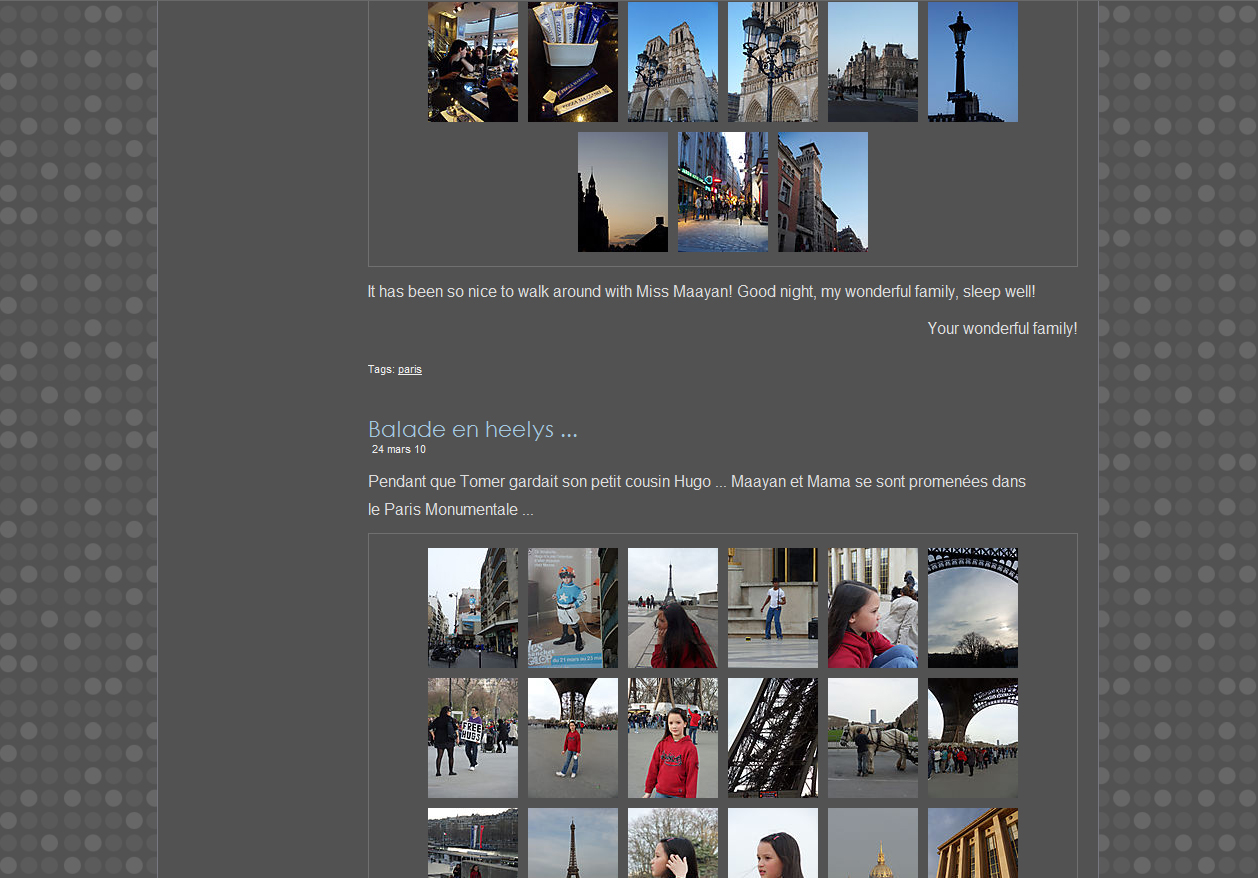The image size is (1258, 878).
Task: Open the 'Free Hugs' sign photo
Action: [x=472, y=738]
